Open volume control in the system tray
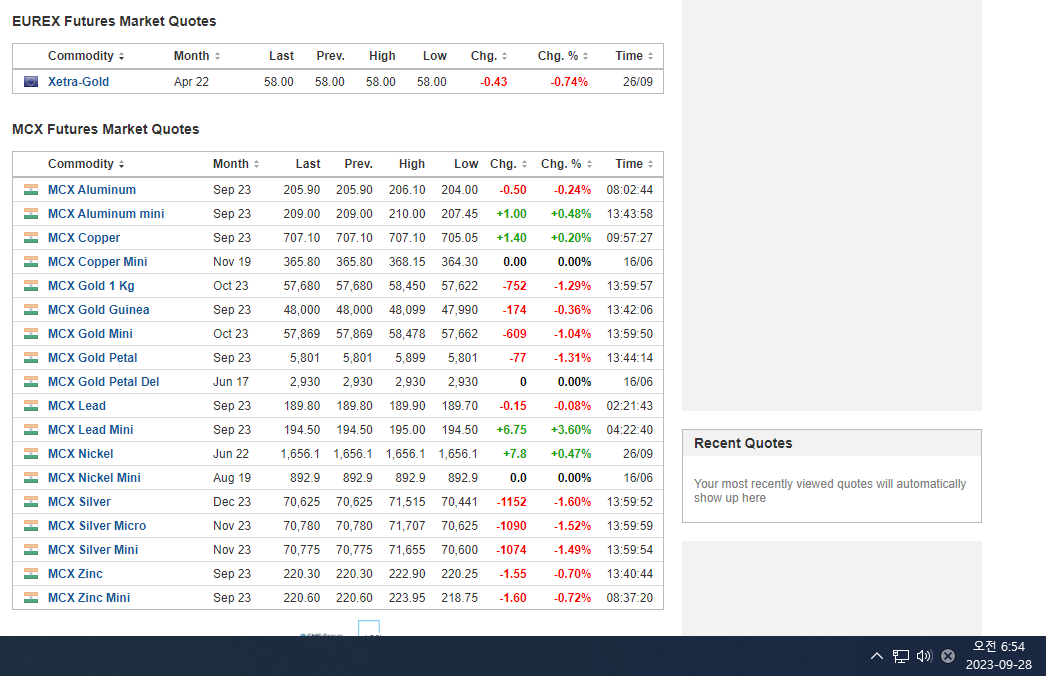 point(924,656)
